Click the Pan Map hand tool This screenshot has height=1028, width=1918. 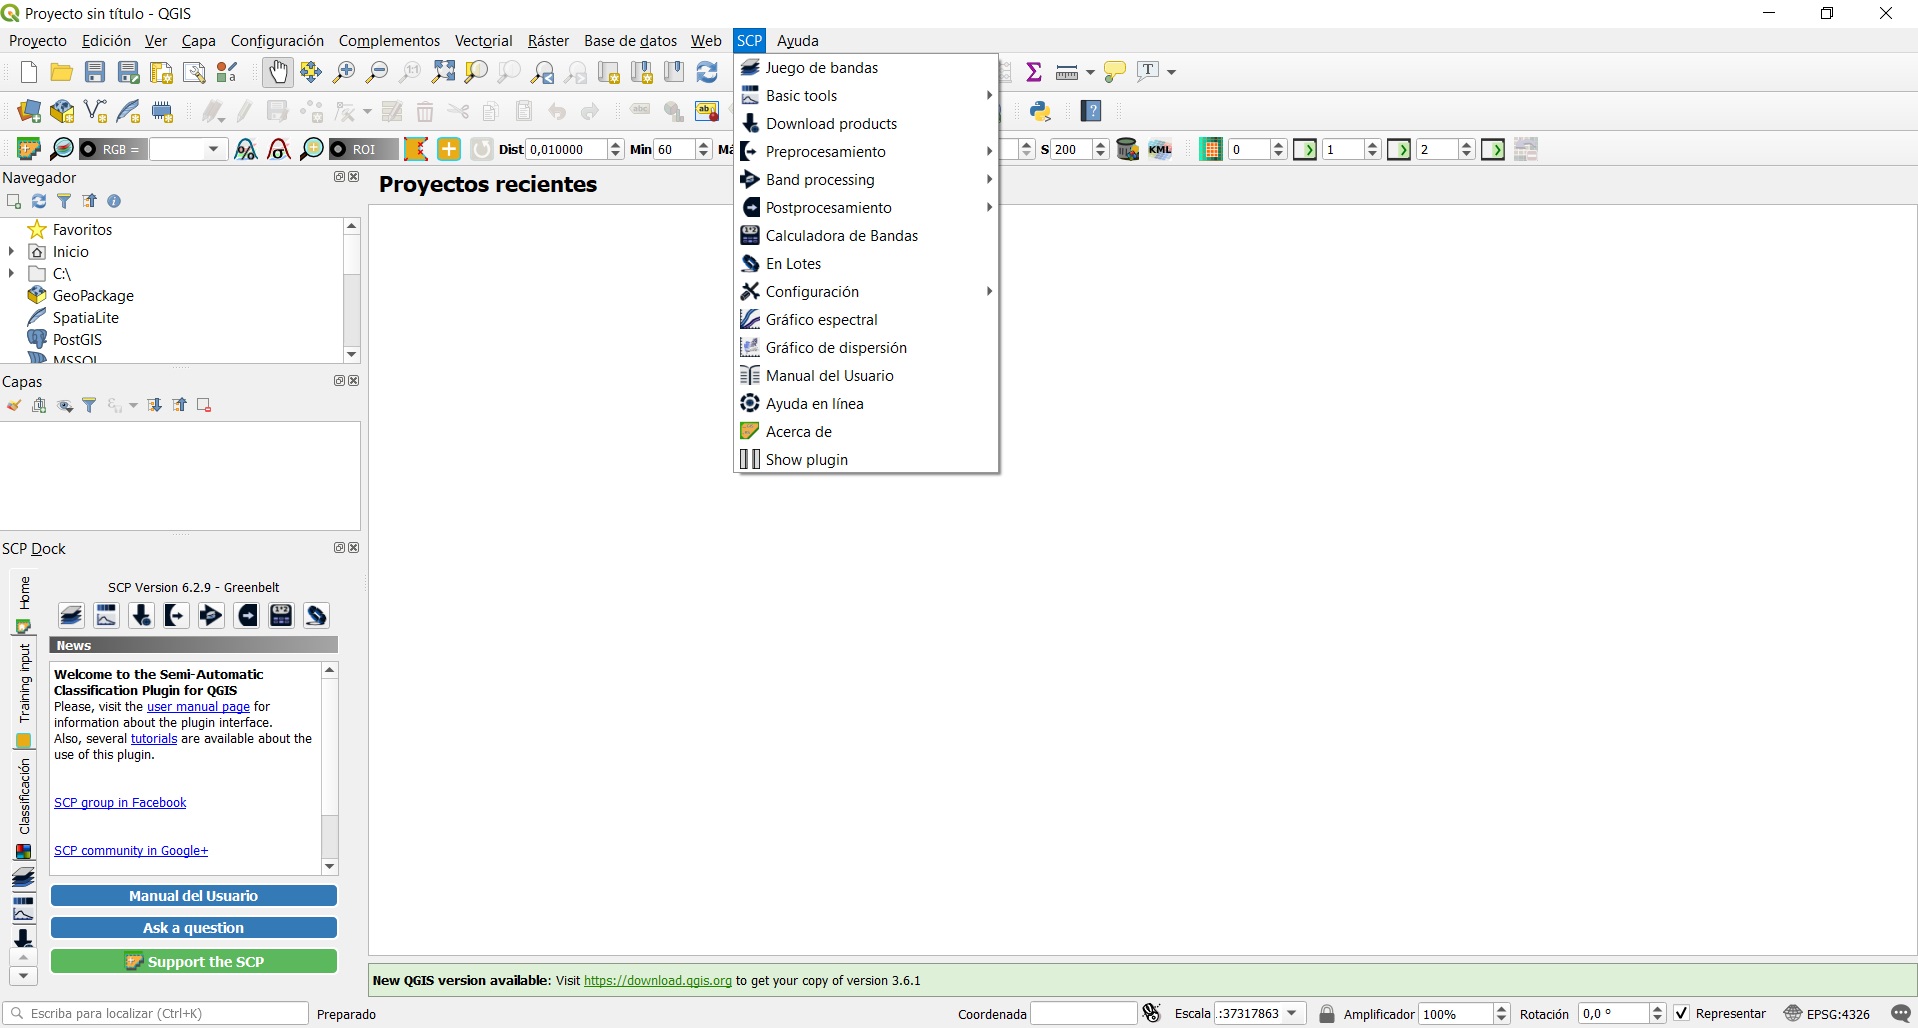(277, 72)
